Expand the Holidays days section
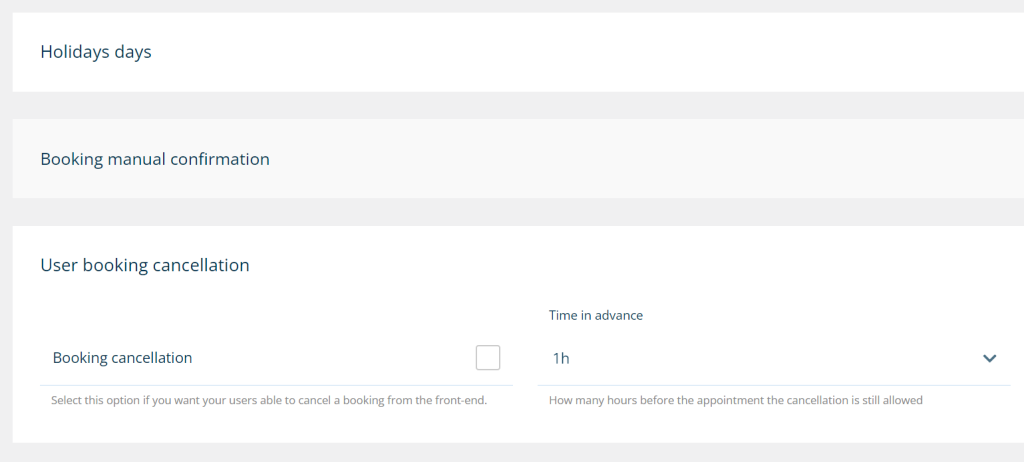Image resolution: width=1024 pixels, height=462 pixels. point(96,52)
